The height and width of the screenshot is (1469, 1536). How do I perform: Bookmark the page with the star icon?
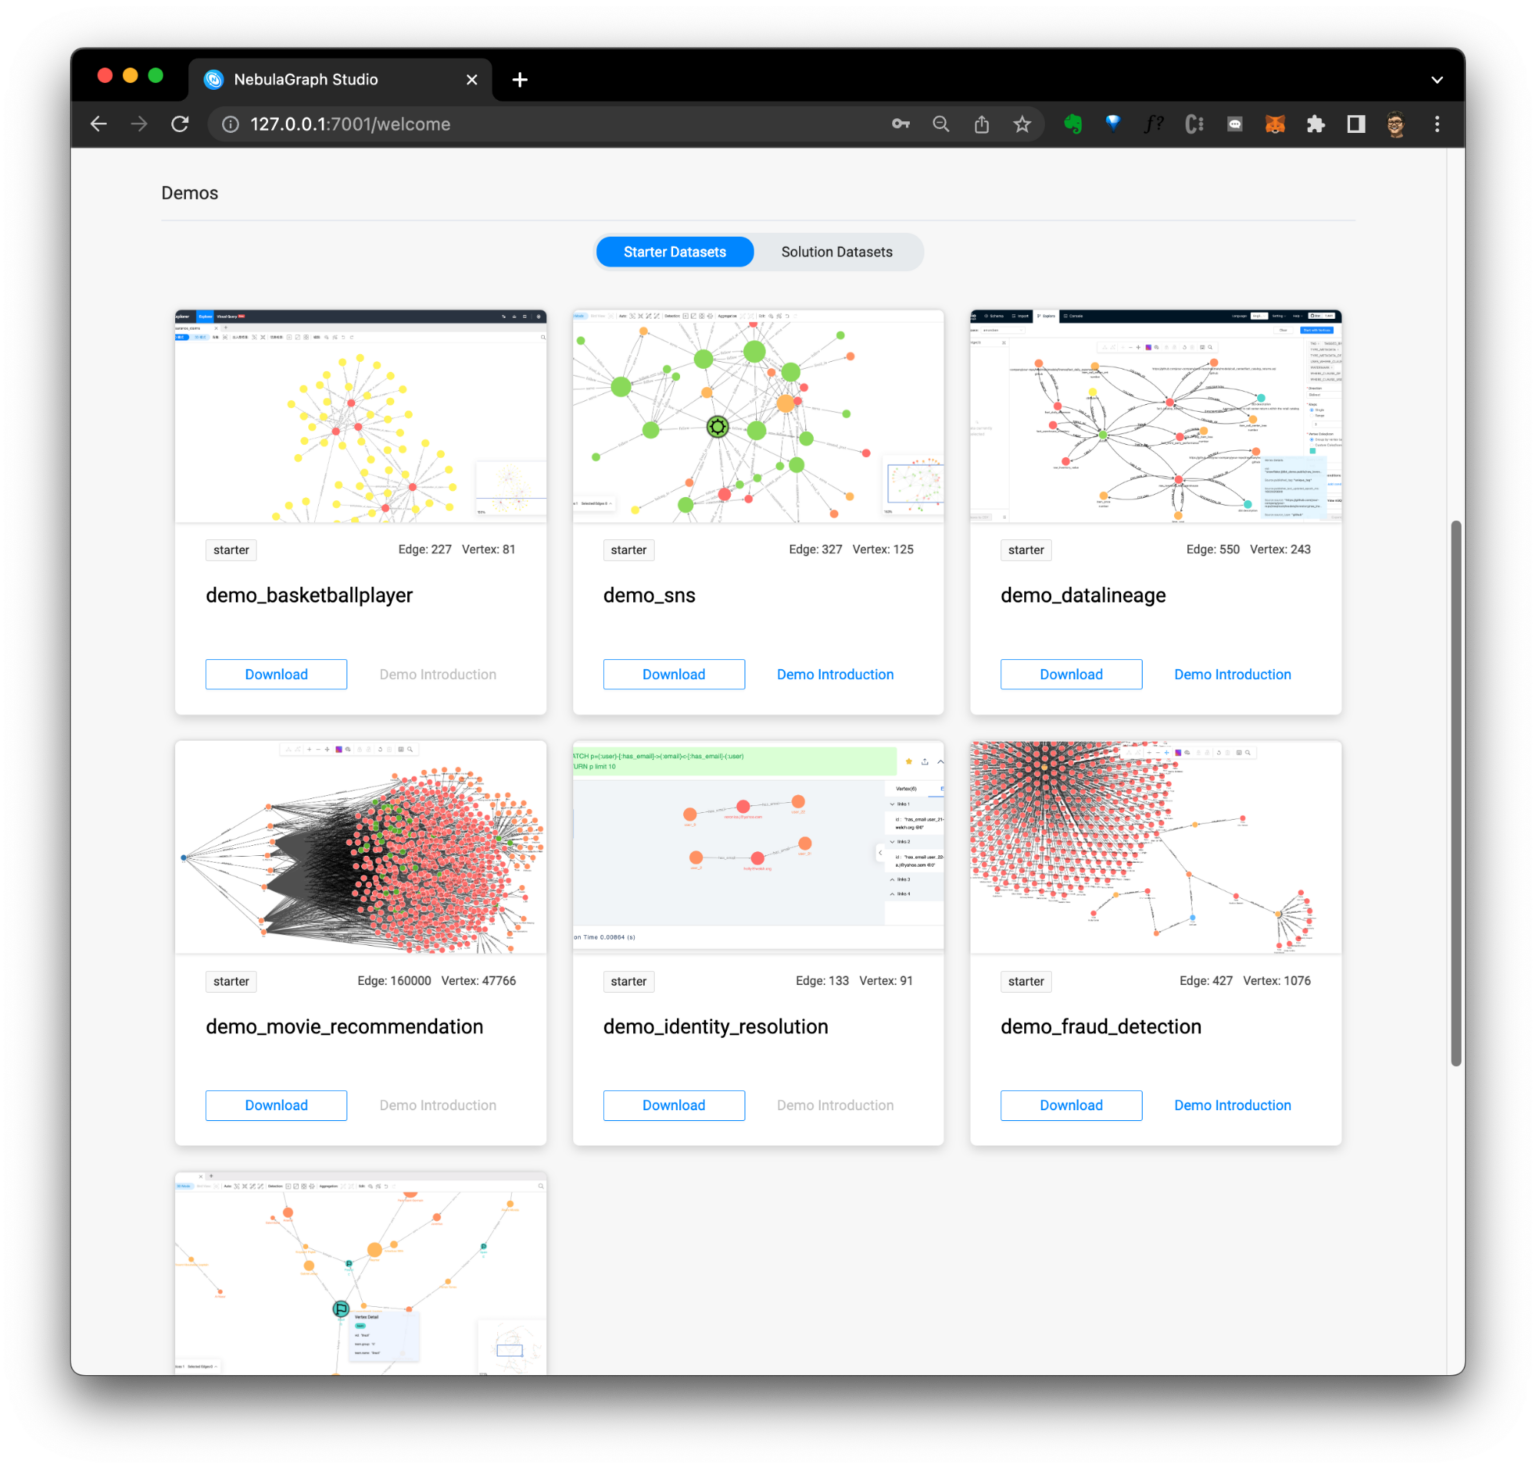pyautogui.click(x=1022, y=124)
